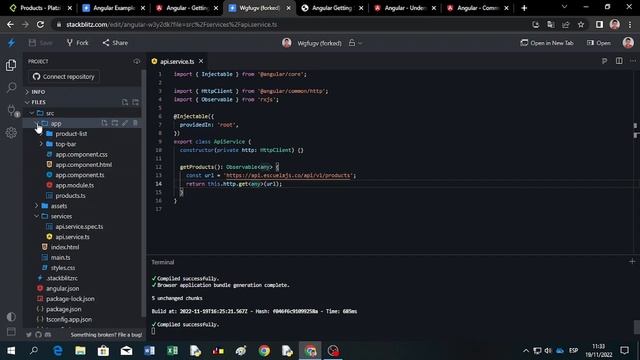
Task: Click the StackBlitz lightning logo
Action: [11, 42]
